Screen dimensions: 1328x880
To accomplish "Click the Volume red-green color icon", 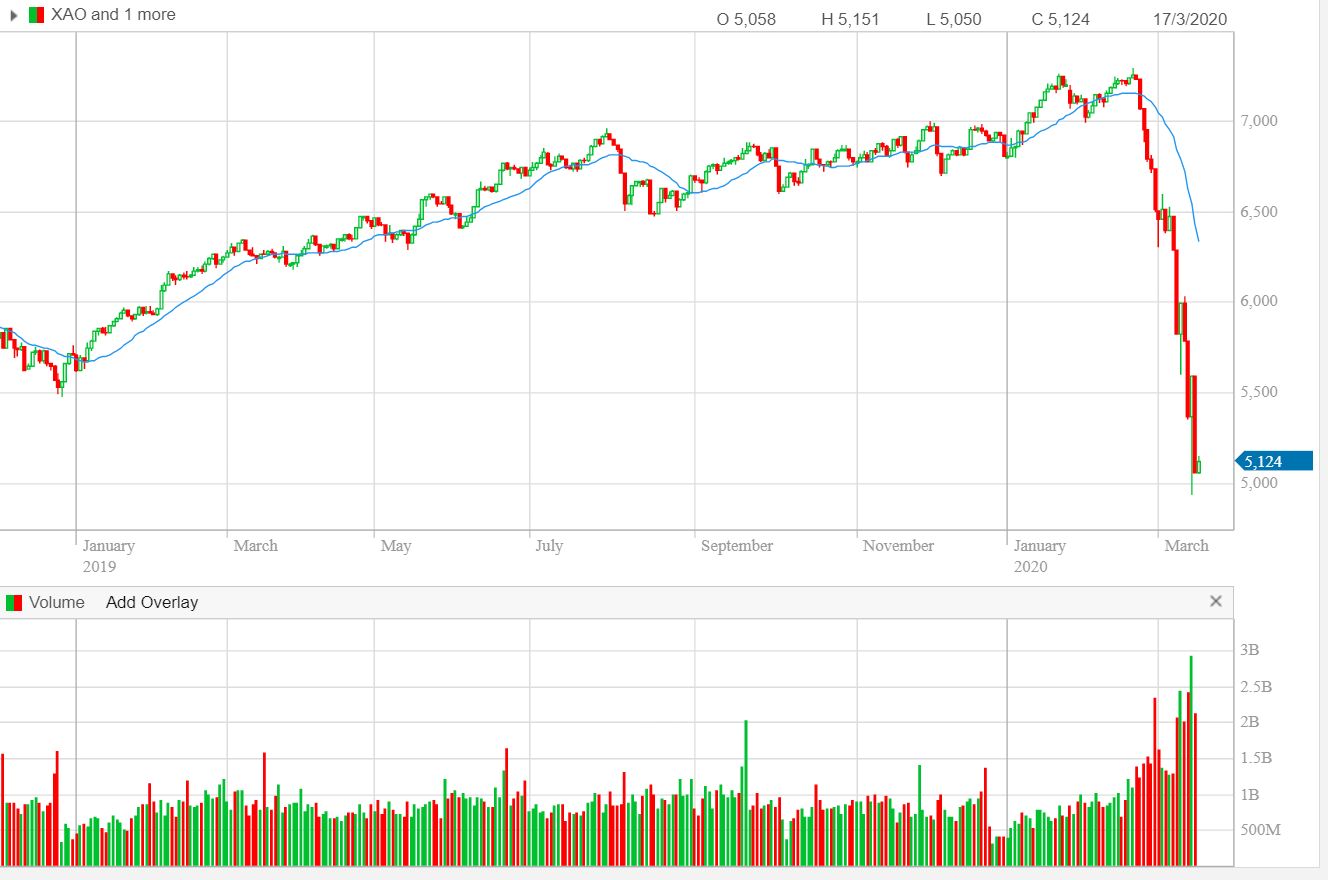I will click(14, 603).
